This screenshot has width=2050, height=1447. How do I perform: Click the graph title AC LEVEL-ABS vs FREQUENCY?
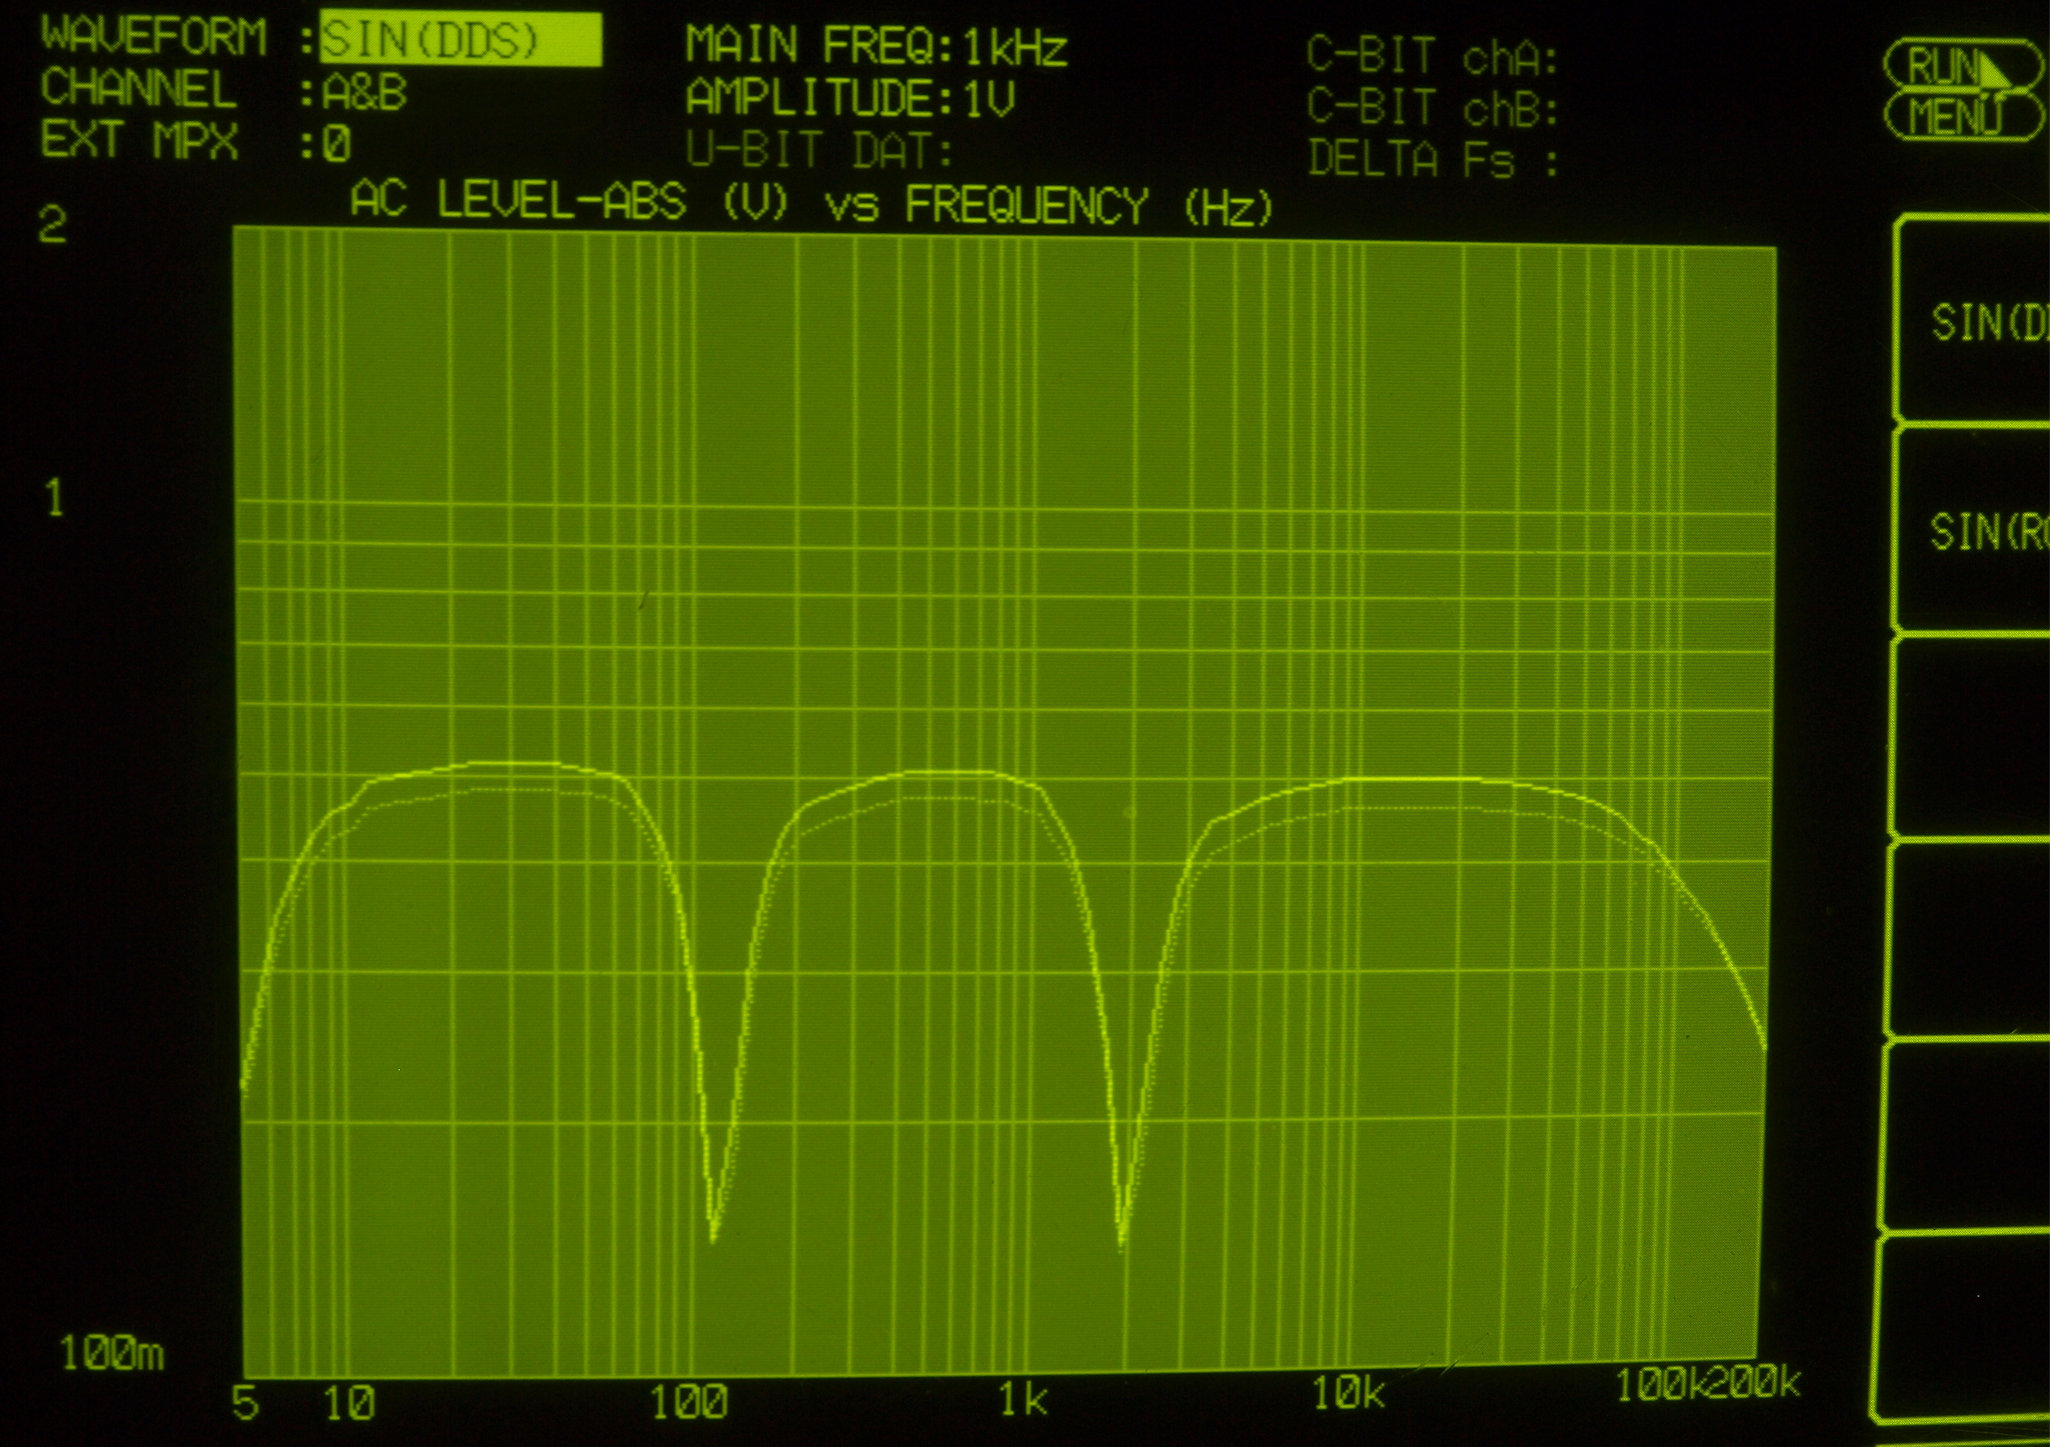pos(811,205)
